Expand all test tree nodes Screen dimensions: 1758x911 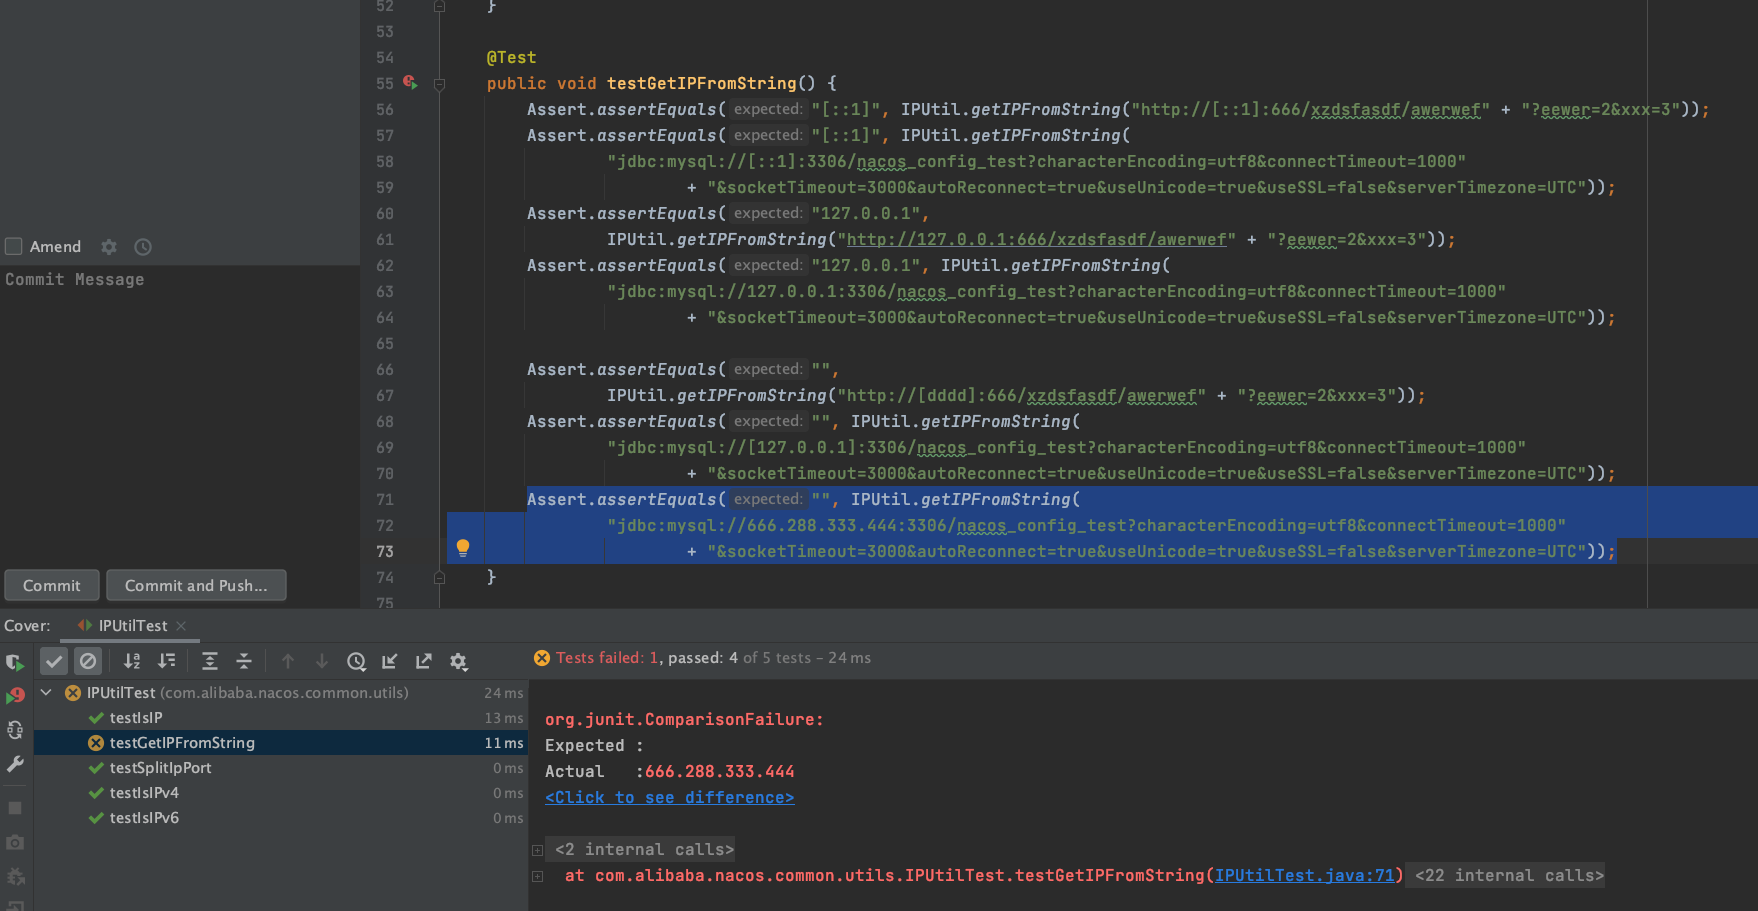[209, 661]
